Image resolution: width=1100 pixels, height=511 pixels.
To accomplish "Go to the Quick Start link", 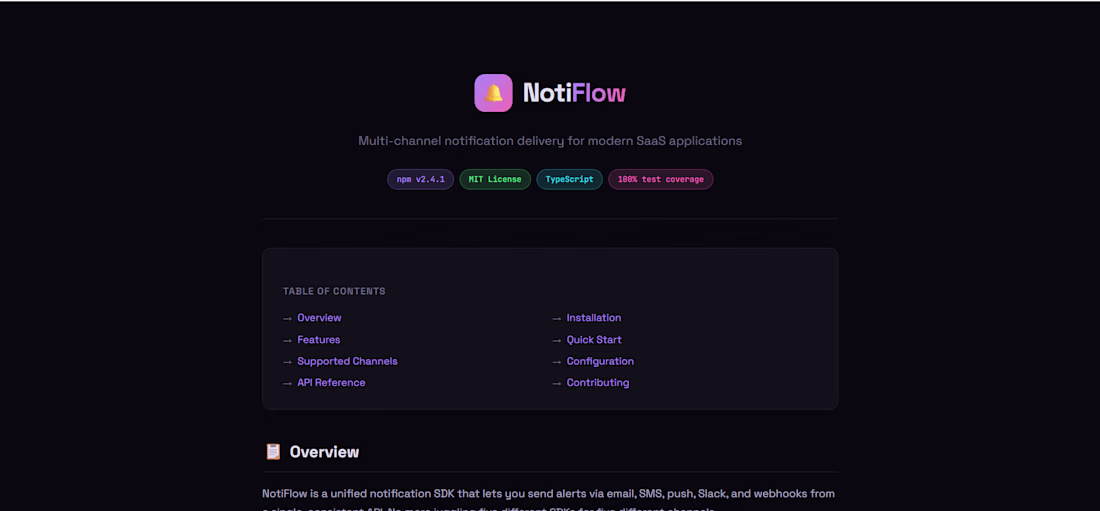I will pos(594,340).
